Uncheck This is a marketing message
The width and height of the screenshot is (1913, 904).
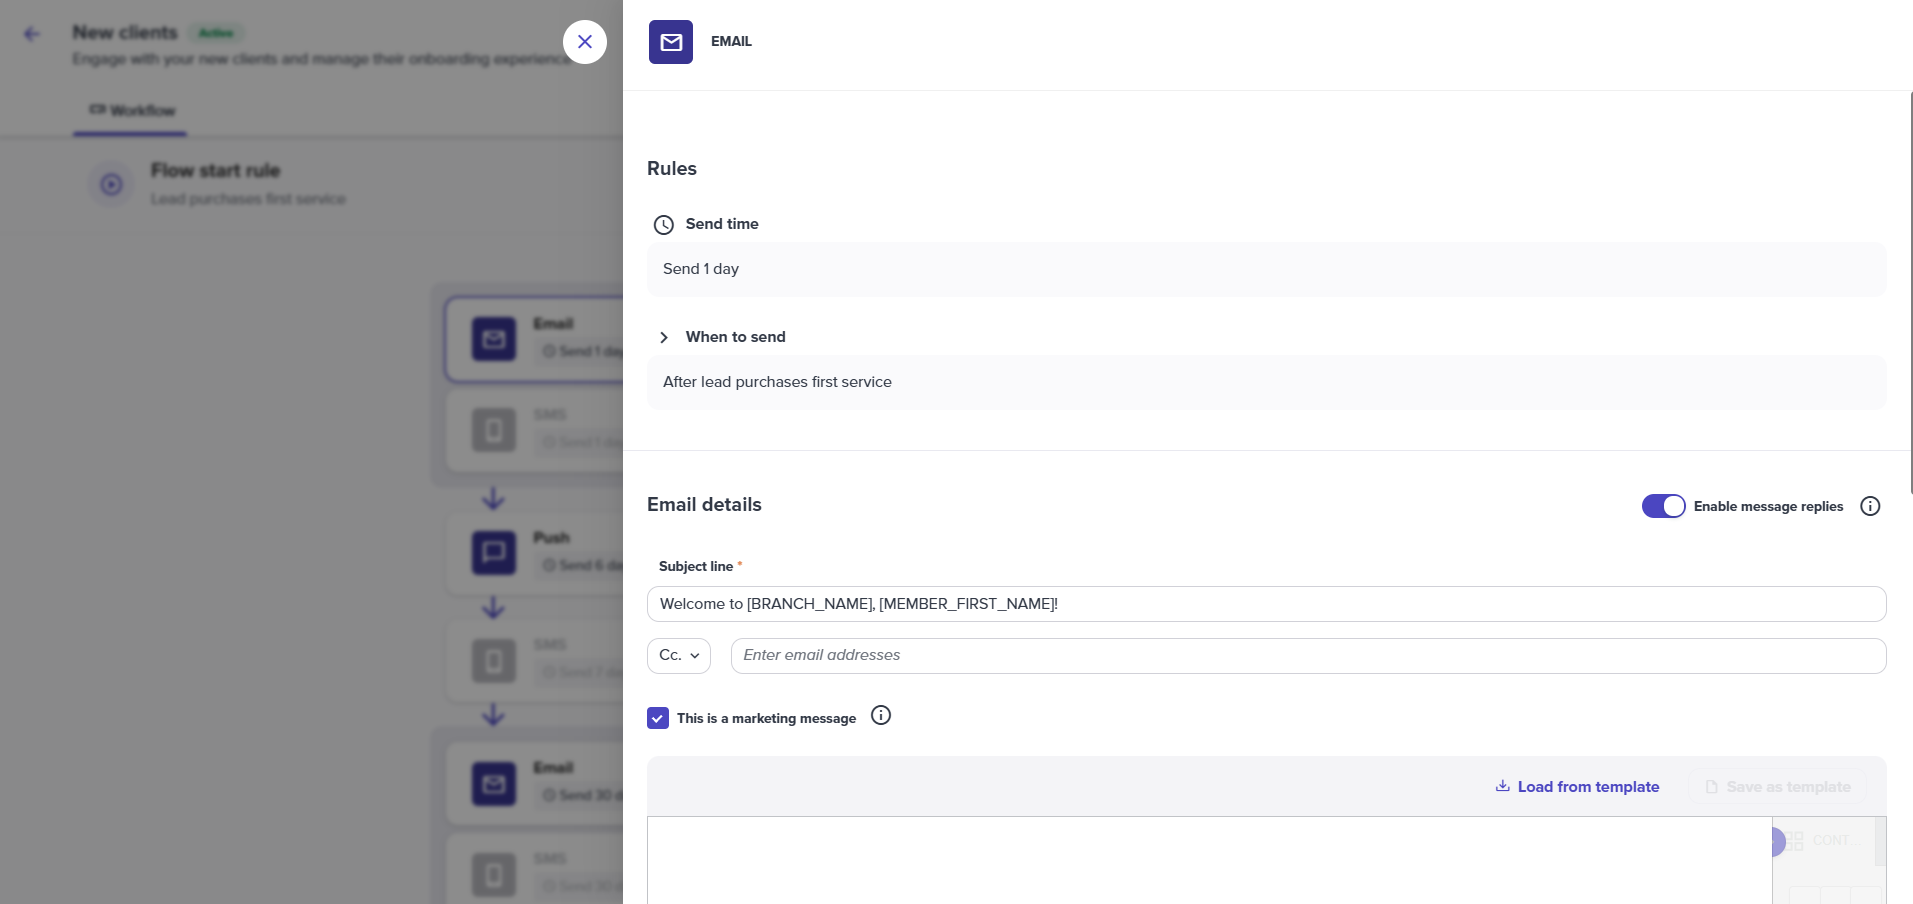658,718
